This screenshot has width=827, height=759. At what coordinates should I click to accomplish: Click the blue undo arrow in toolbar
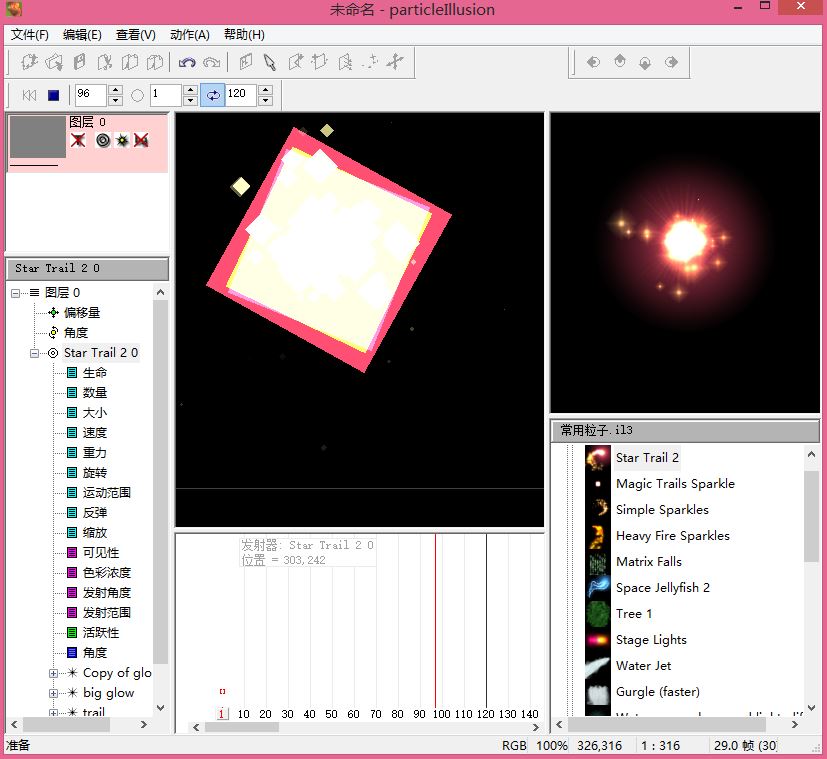pos(187,63)
